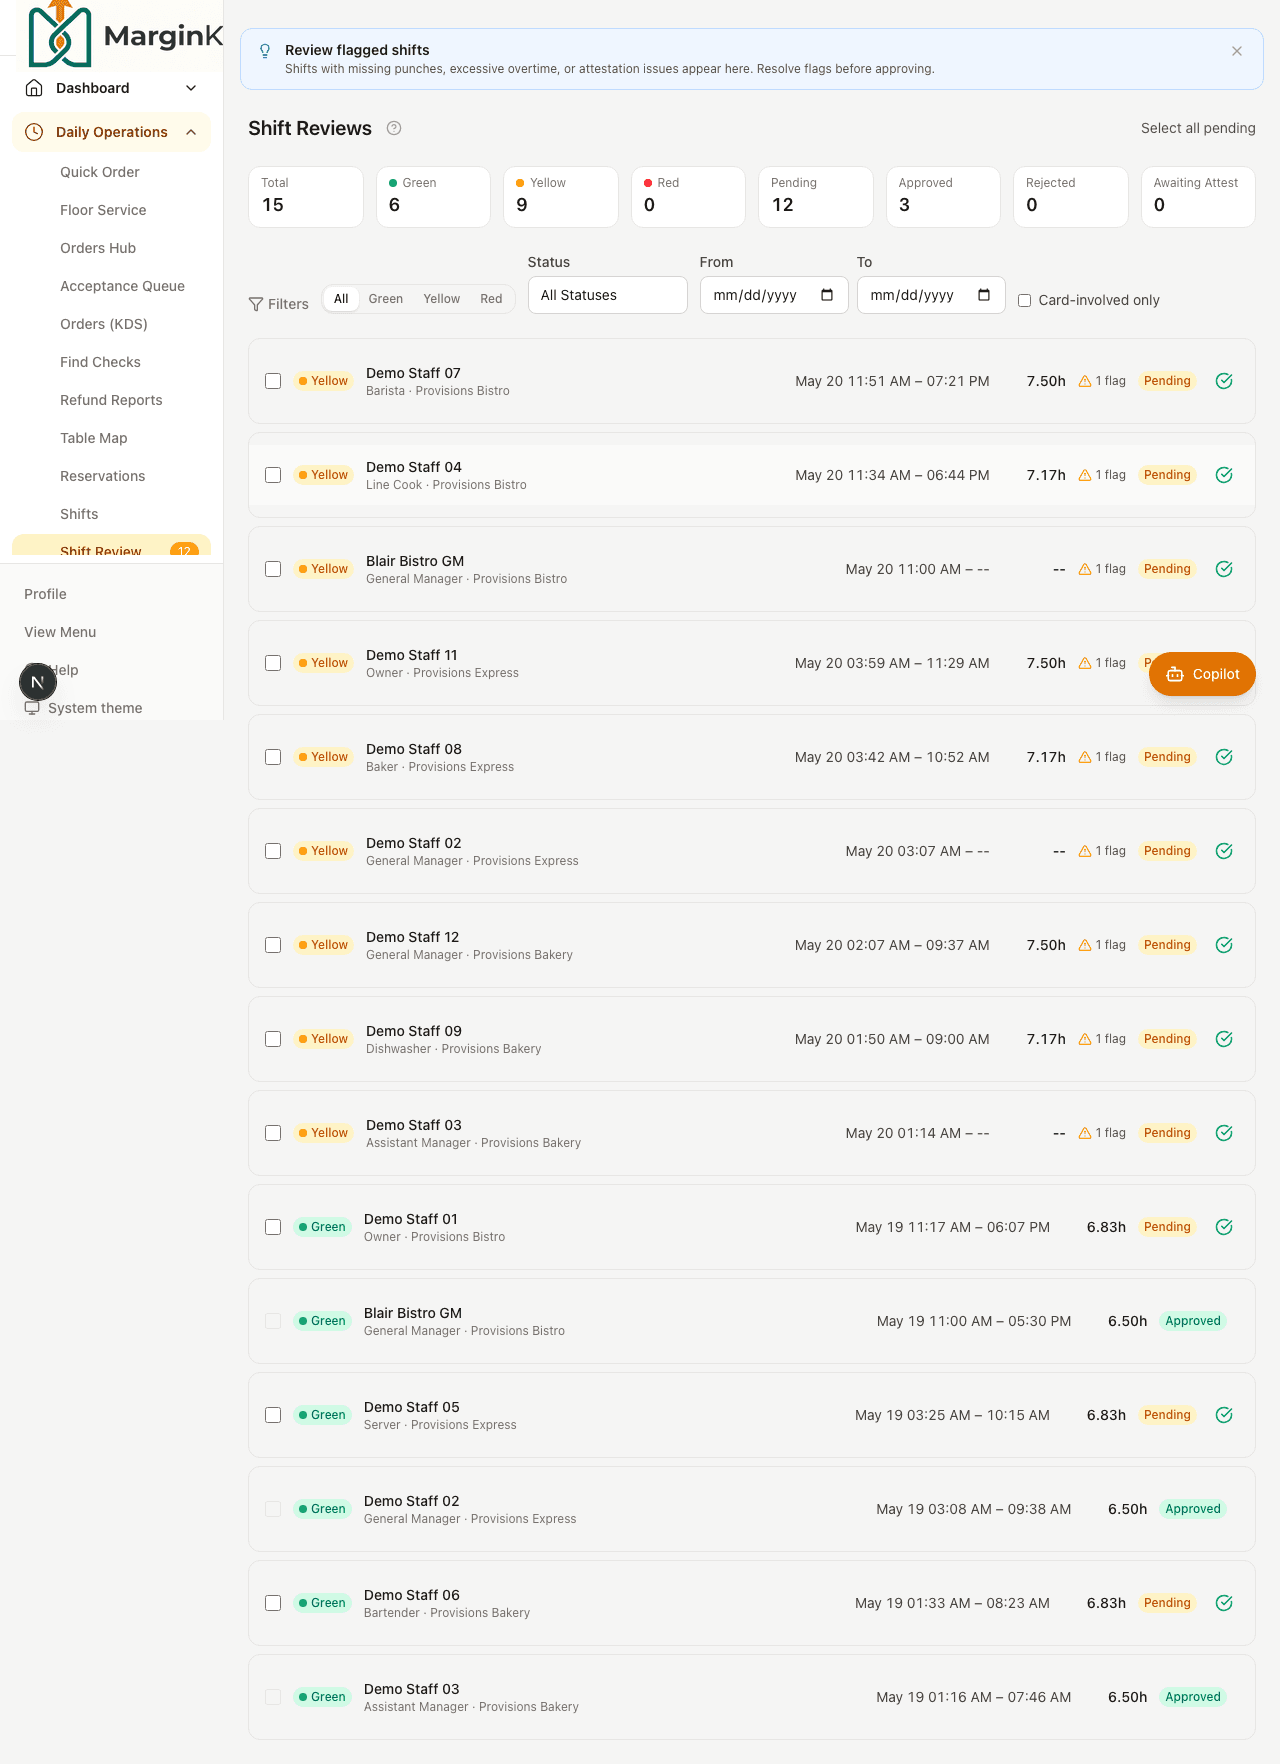
Task: Click Select all pending
Action: [1198, 128]
